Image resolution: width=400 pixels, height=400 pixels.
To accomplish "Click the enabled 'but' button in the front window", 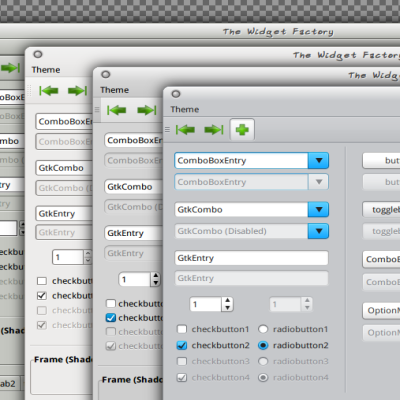I will tap(381, 161).
